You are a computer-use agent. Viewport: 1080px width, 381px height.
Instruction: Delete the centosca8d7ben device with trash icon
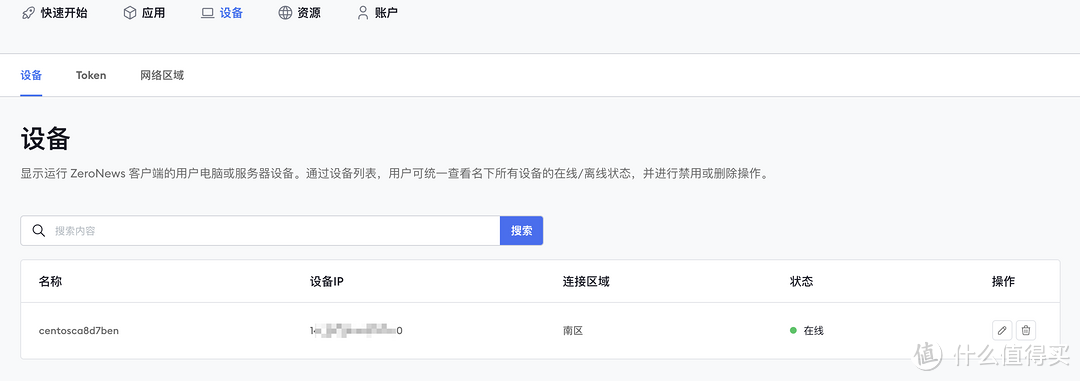pyautogui.click(x=1026, y=331)
